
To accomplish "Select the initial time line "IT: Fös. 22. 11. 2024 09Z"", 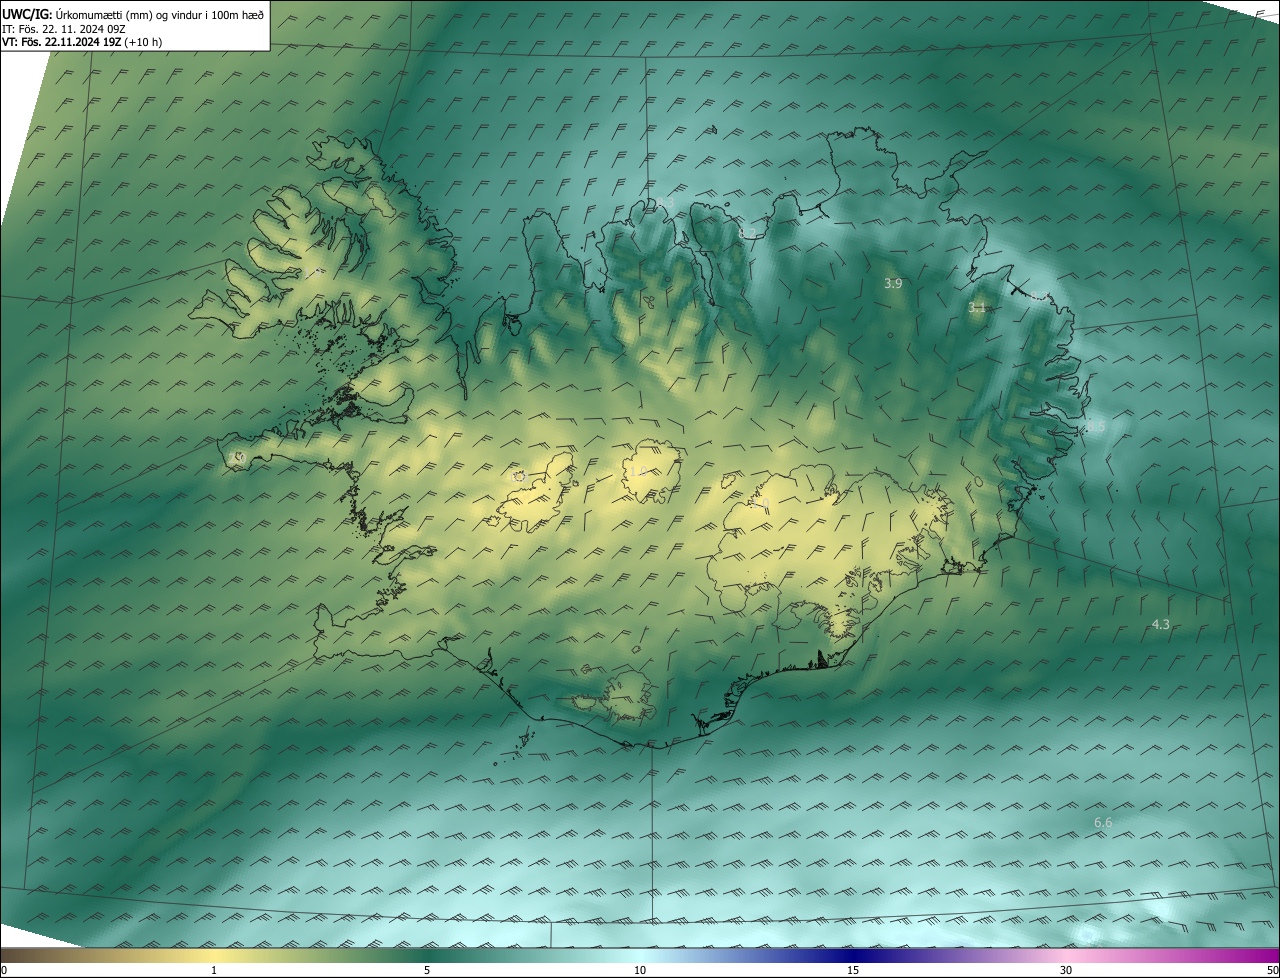I will (x=63, y=28).
